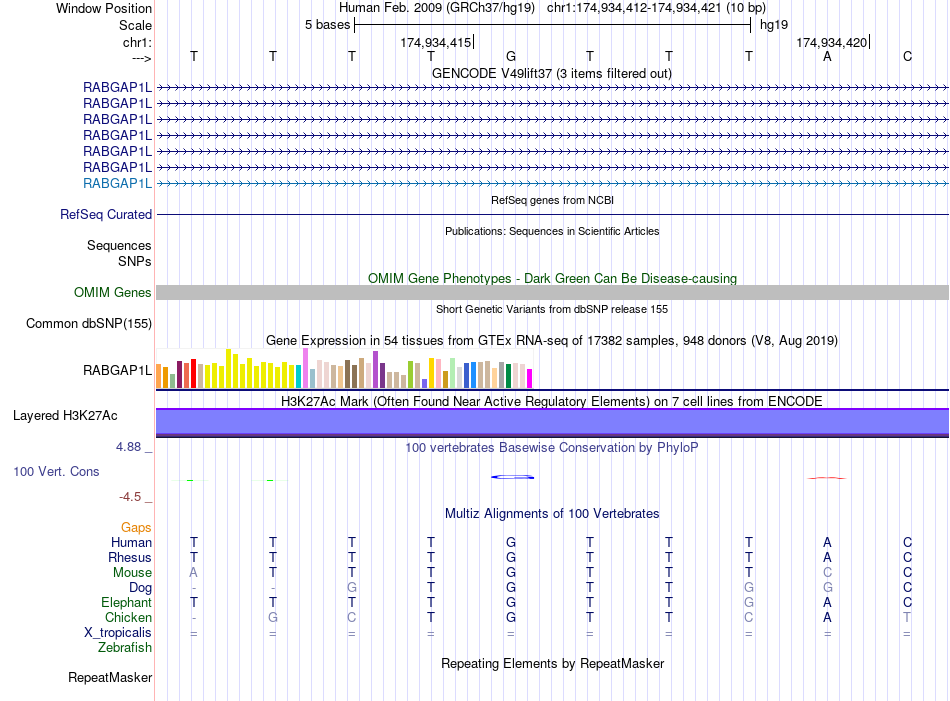Select the Zebrafish alignment row label
Image resolution: width=950 pixels, height=701 pixels.
tap(125, 648)
